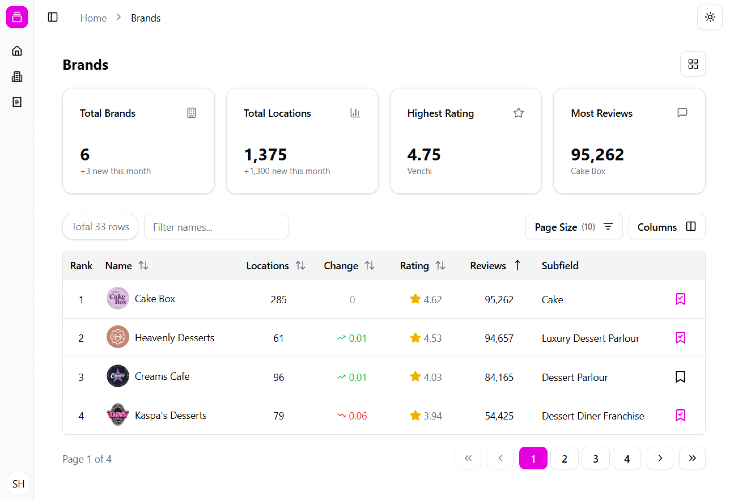Switch to grid view layout icon
This screenshot has height=500, width=734.
click(x=692, y=64)
